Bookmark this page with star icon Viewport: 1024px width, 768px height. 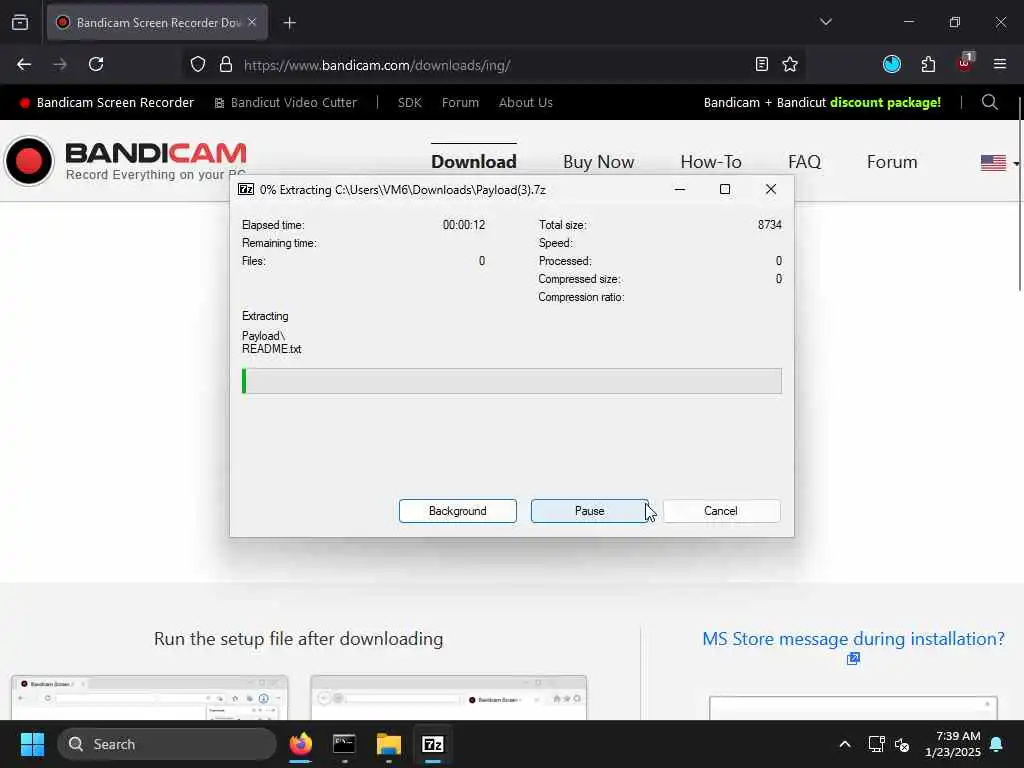(790, 64)
